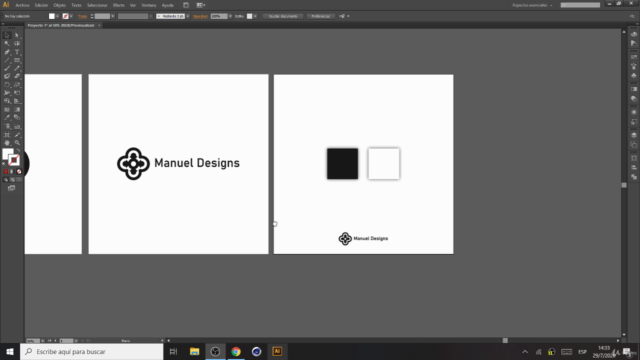640x360 pixels.
Task: Enable Draw Behind mode
Action: (x=12, y=180)
